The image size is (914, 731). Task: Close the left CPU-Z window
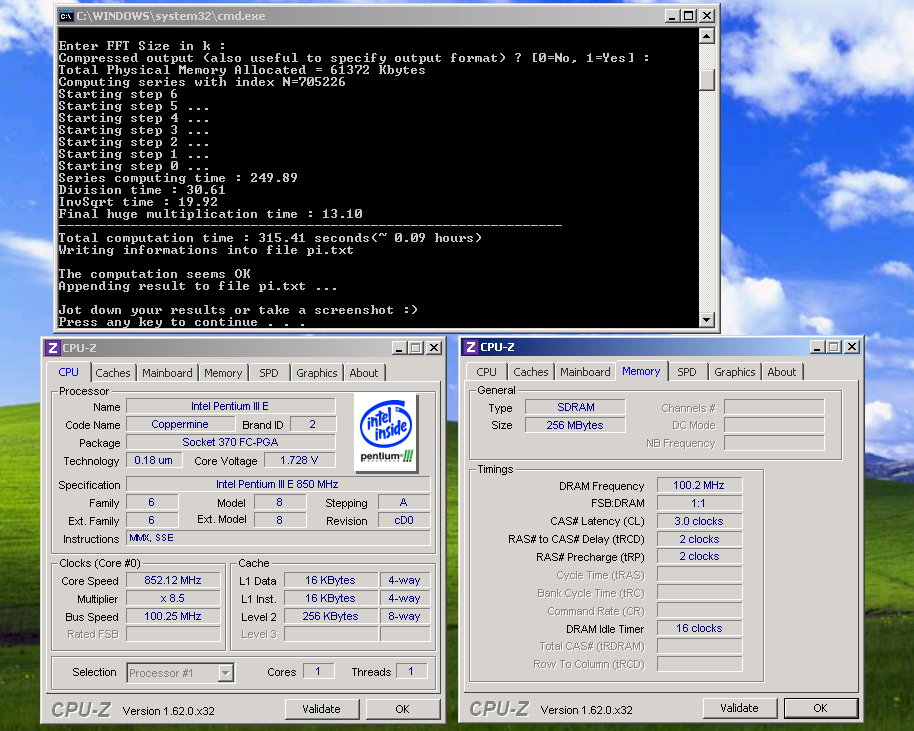point(434,348)
